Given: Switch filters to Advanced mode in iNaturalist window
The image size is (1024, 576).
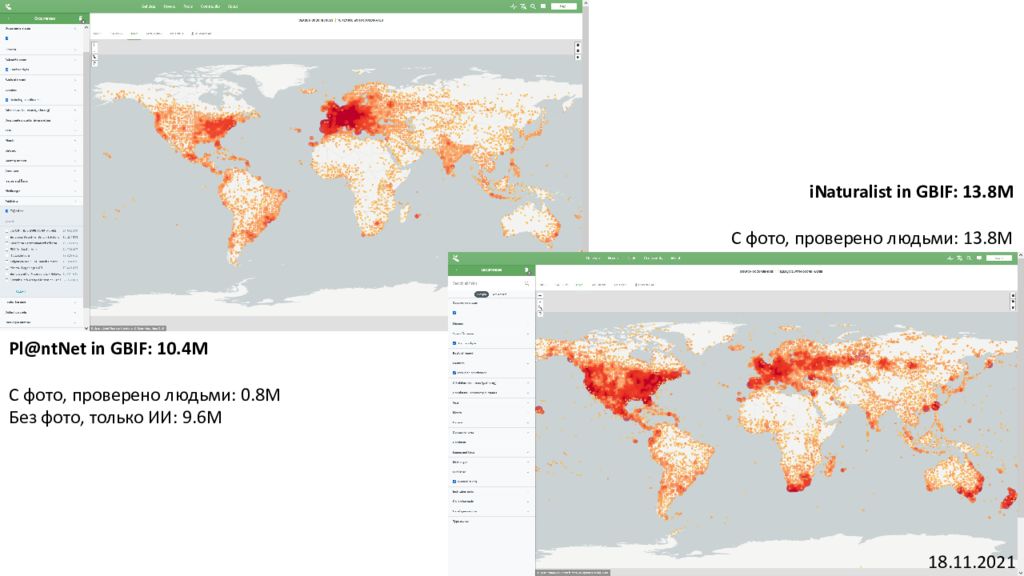Looking at the screenshot, I should point(499,295).
